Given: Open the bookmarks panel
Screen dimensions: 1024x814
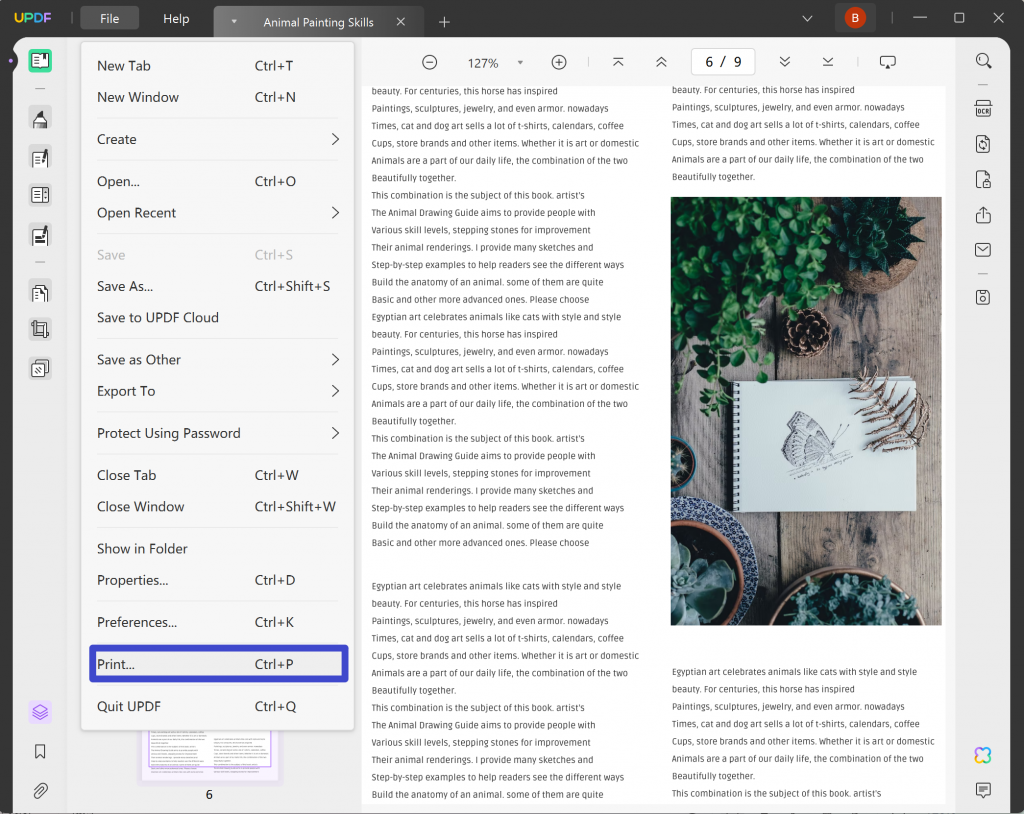Looking at the screenshot, I should (40, 751).
